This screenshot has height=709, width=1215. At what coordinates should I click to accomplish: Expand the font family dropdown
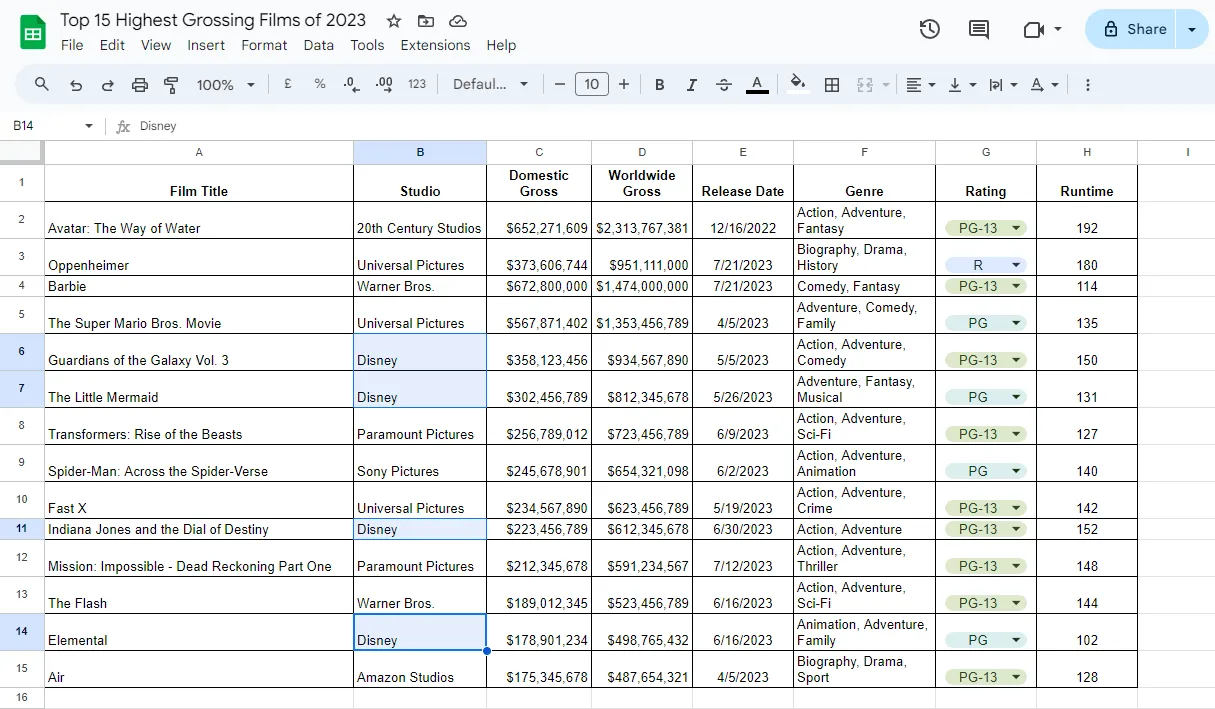(523, 85)
